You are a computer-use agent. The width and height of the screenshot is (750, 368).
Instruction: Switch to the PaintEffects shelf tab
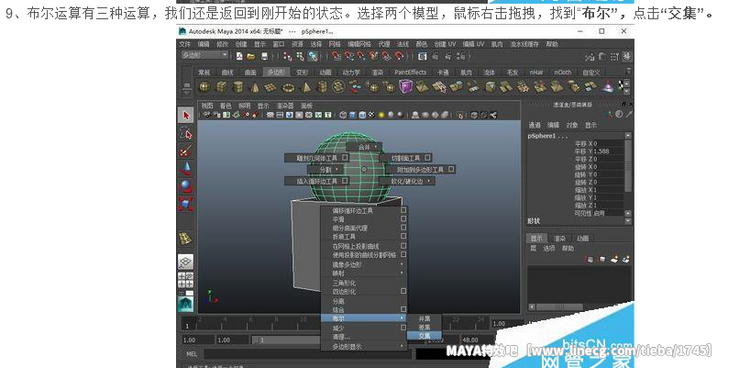410,72
